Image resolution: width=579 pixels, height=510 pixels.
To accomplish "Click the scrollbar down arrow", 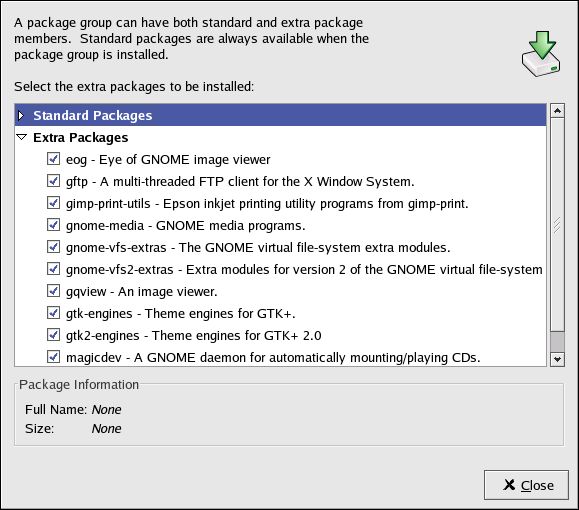I will tap(557, 359).
